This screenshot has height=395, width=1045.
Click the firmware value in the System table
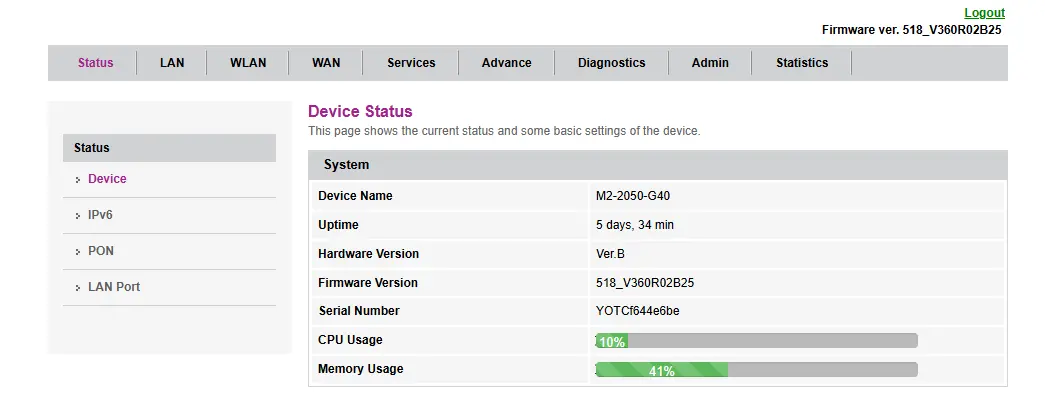644,283
